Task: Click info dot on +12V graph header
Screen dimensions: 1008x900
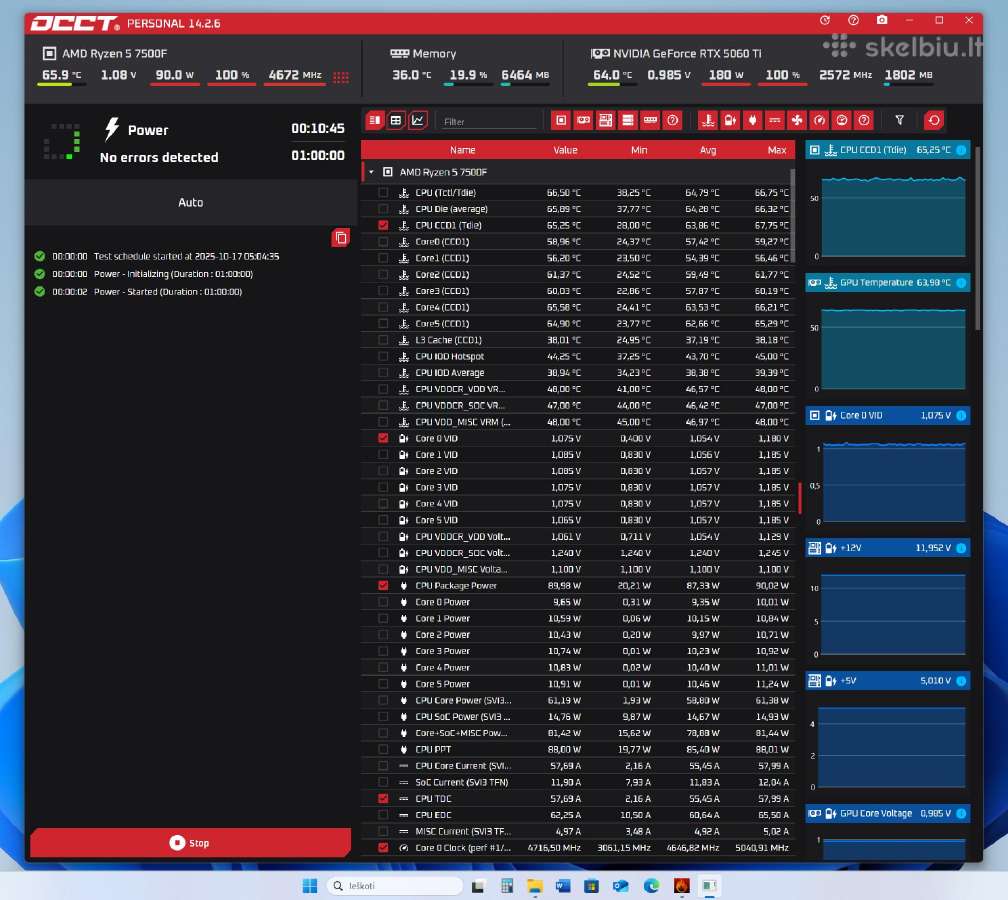Action: coord(961,548)
